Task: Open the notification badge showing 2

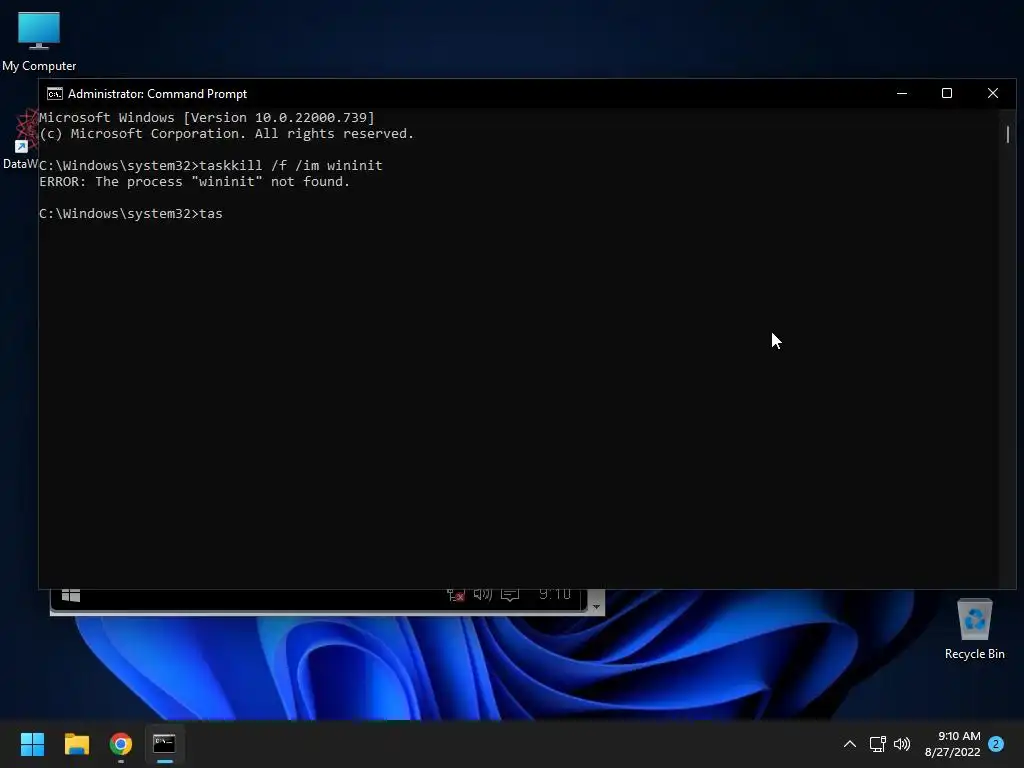Action: [996, 744]
